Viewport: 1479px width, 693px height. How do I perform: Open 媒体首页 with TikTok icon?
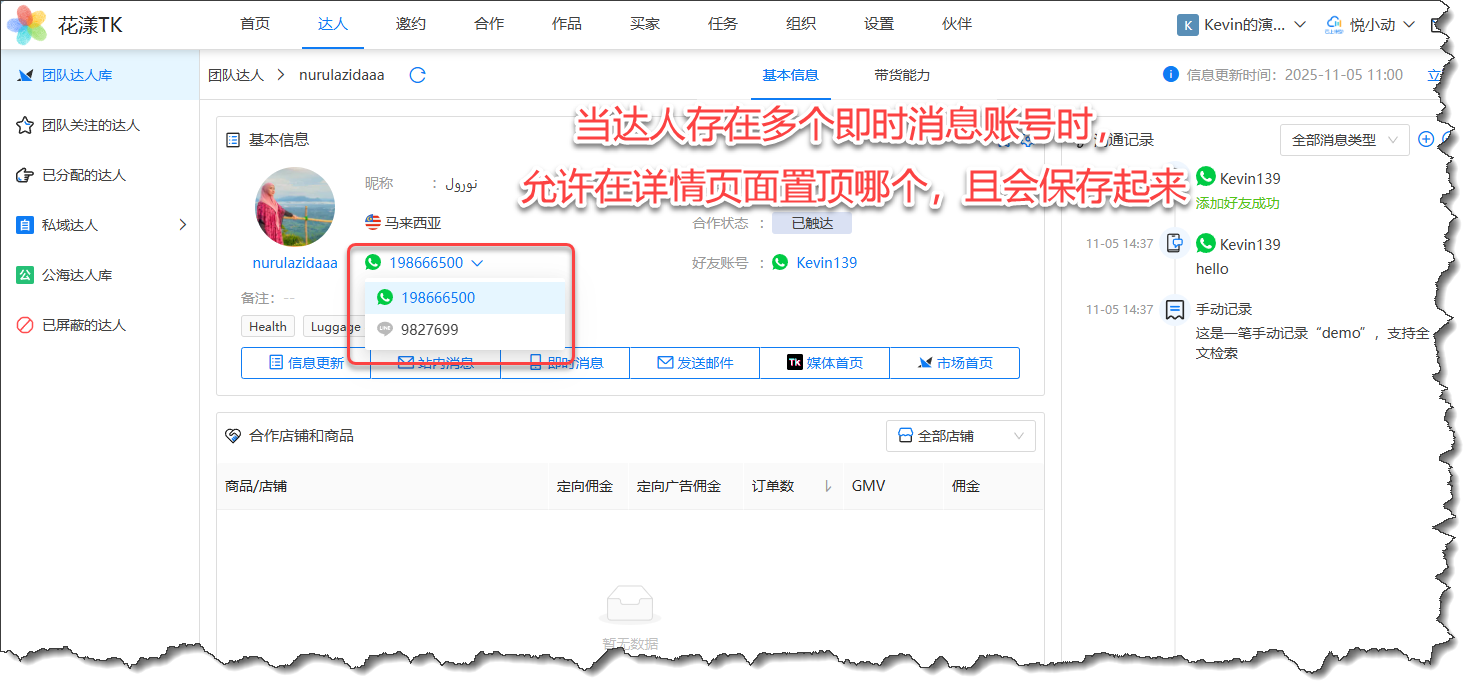[x=824, y=363]
